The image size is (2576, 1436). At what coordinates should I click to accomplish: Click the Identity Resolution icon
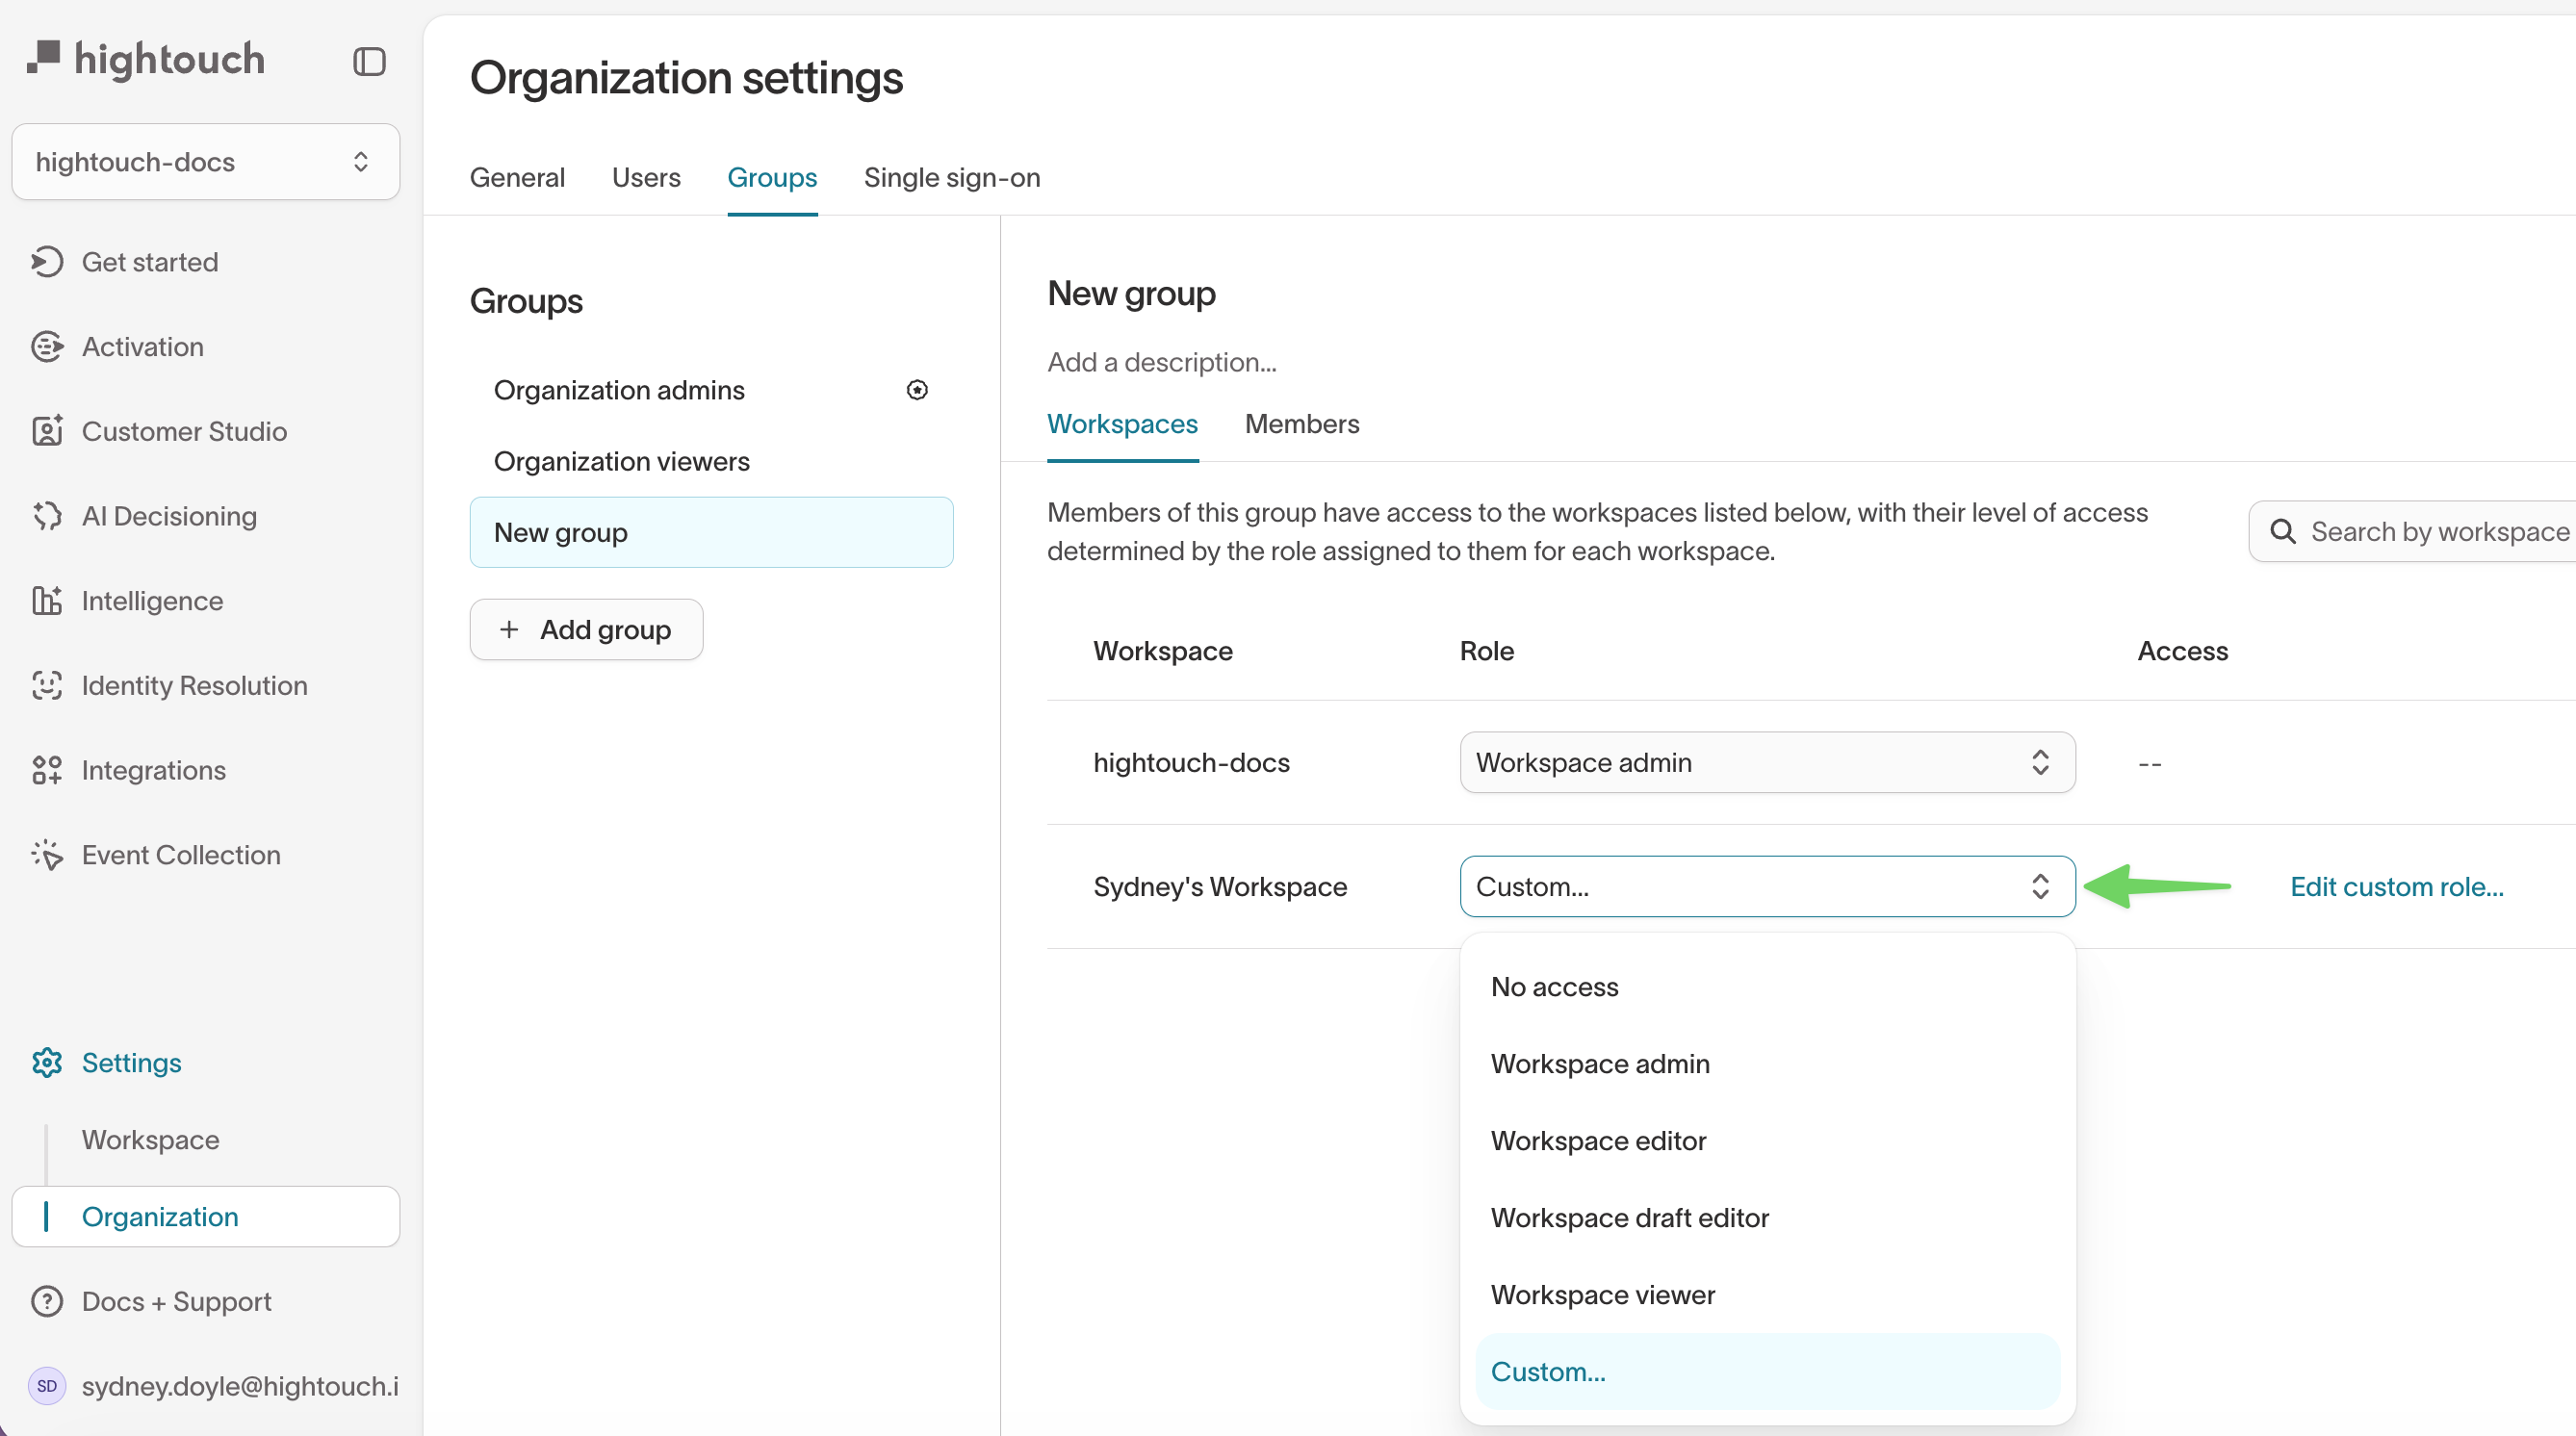pyautogui.click(x=47, y=685)
